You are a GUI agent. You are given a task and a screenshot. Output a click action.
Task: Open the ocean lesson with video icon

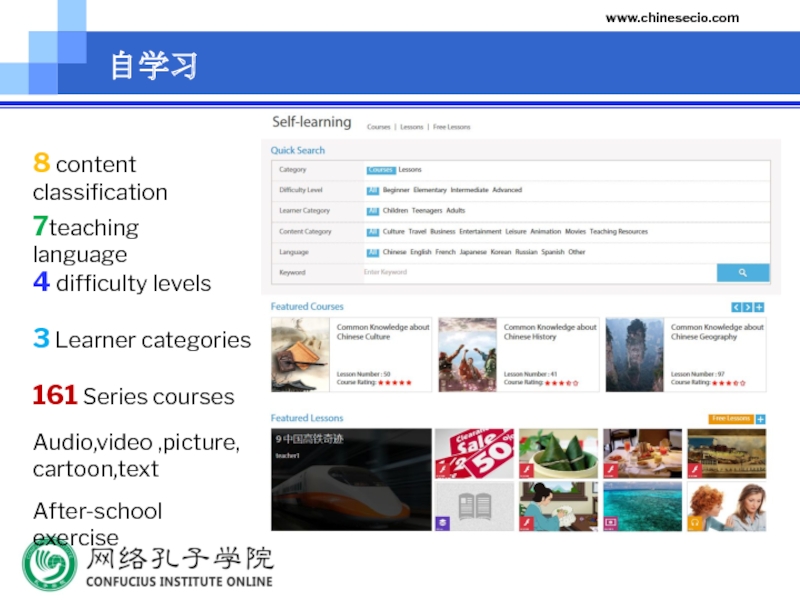[642, 507]
